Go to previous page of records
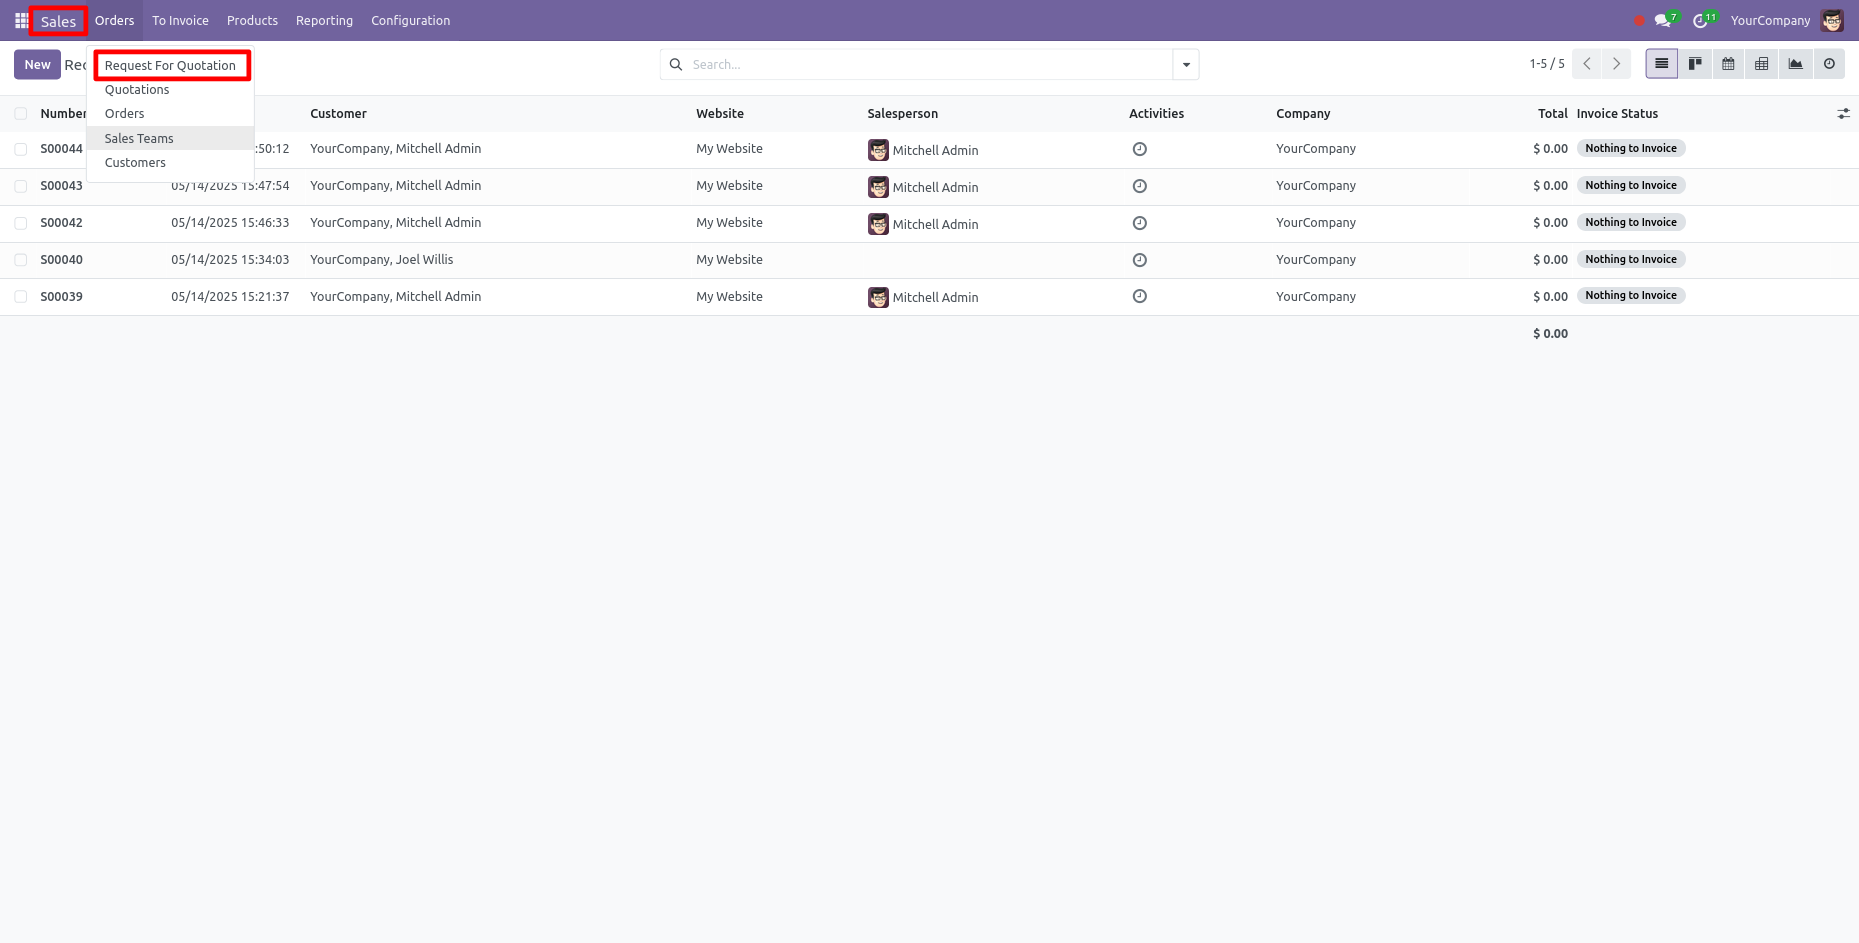 [x=1587, y=64]
